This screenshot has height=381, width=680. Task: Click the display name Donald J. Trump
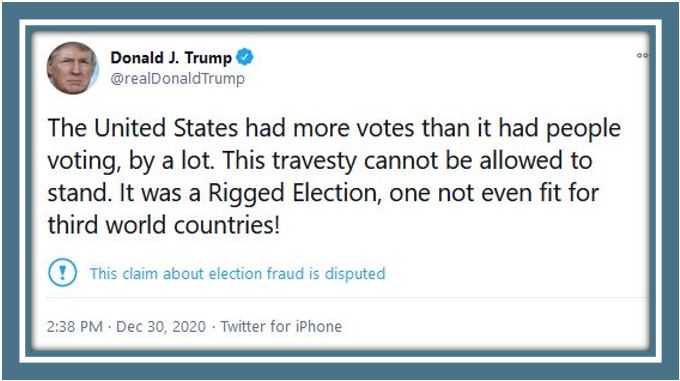tap(171, 58)
